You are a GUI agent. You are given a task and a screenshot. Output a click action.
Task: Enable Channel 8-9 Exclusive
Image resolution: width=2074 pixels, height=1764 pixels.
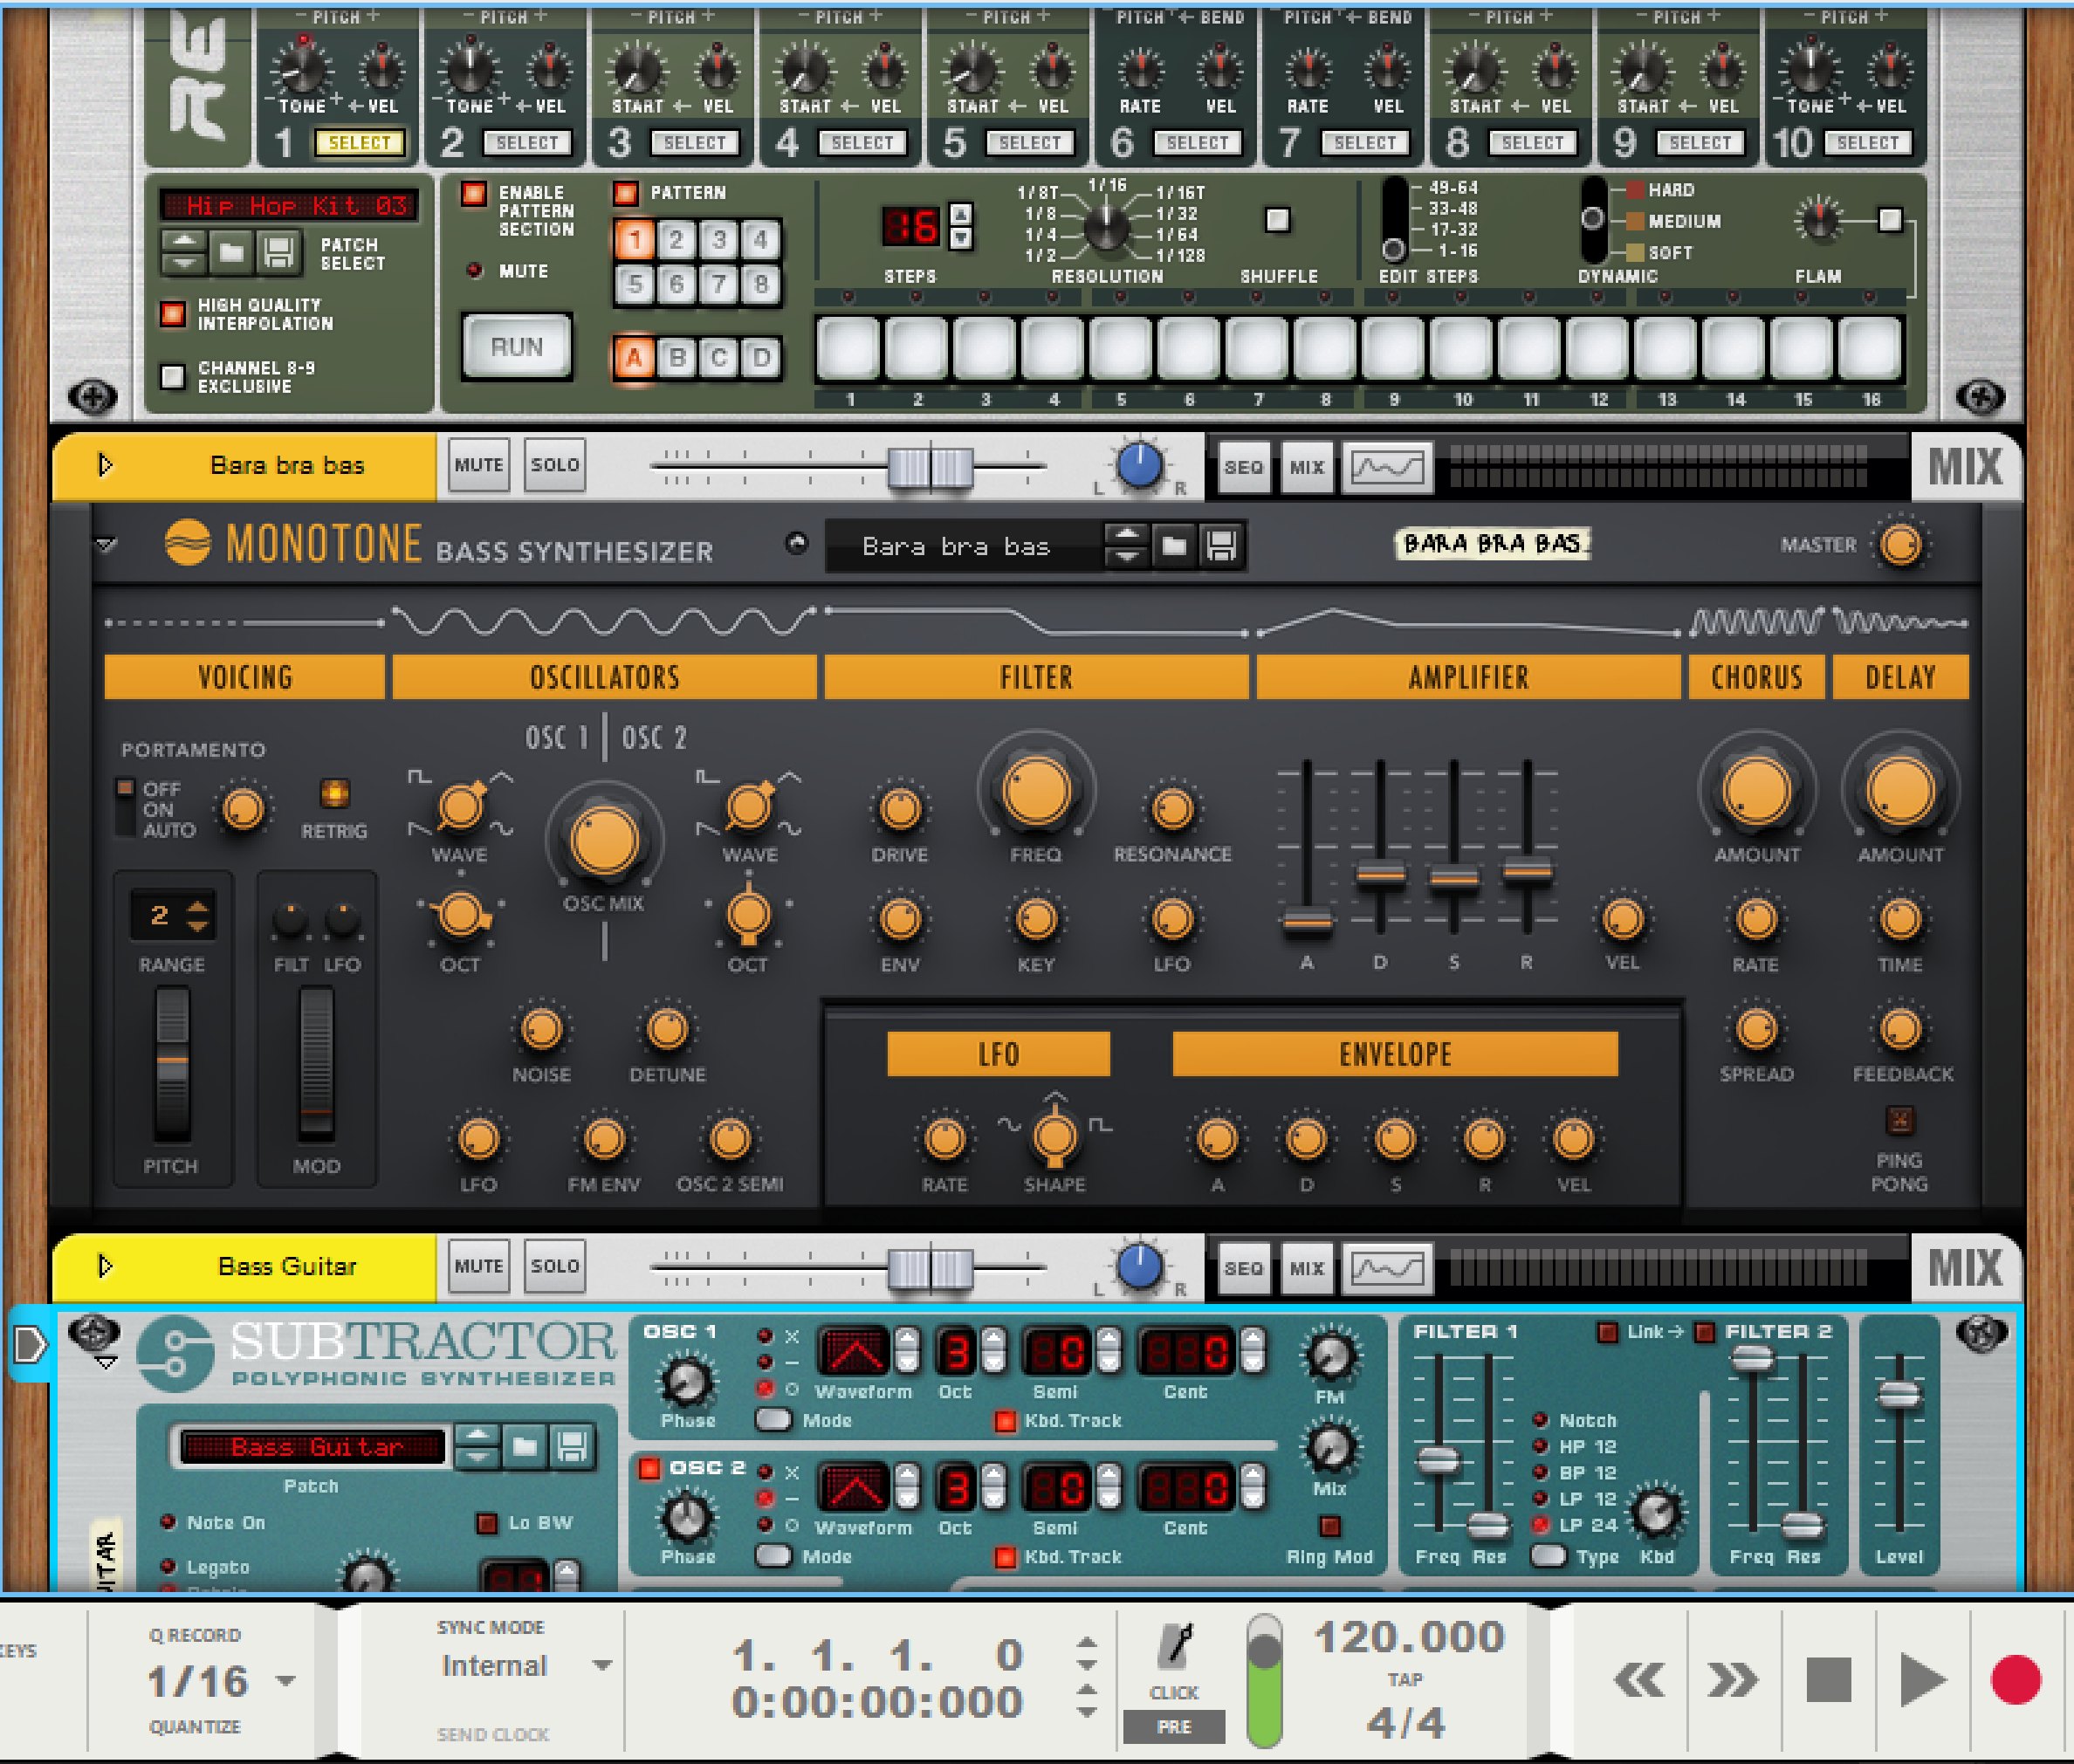pos(172,376)
